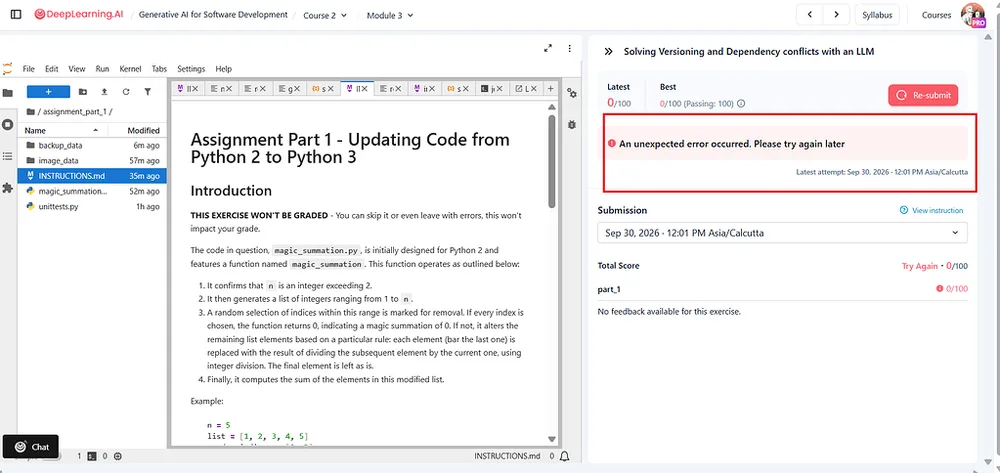This screenshot has height=473, width=1000.
Task: Open Running Terminals and Kernels sidebar
Action: [8, 124]
